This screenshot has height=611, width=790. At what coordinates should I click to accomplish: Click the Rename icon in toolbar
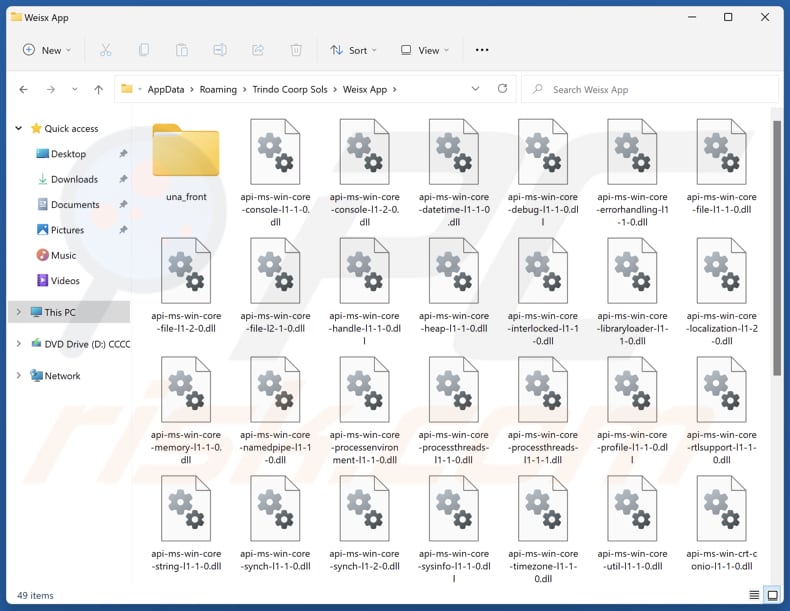(x=220, y=50)
